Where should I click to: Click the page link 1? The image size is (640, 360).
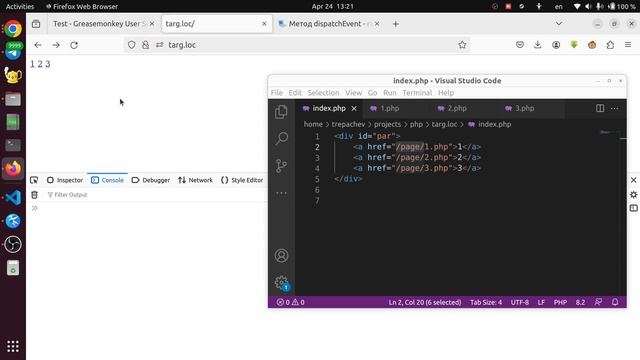point(32,64)
